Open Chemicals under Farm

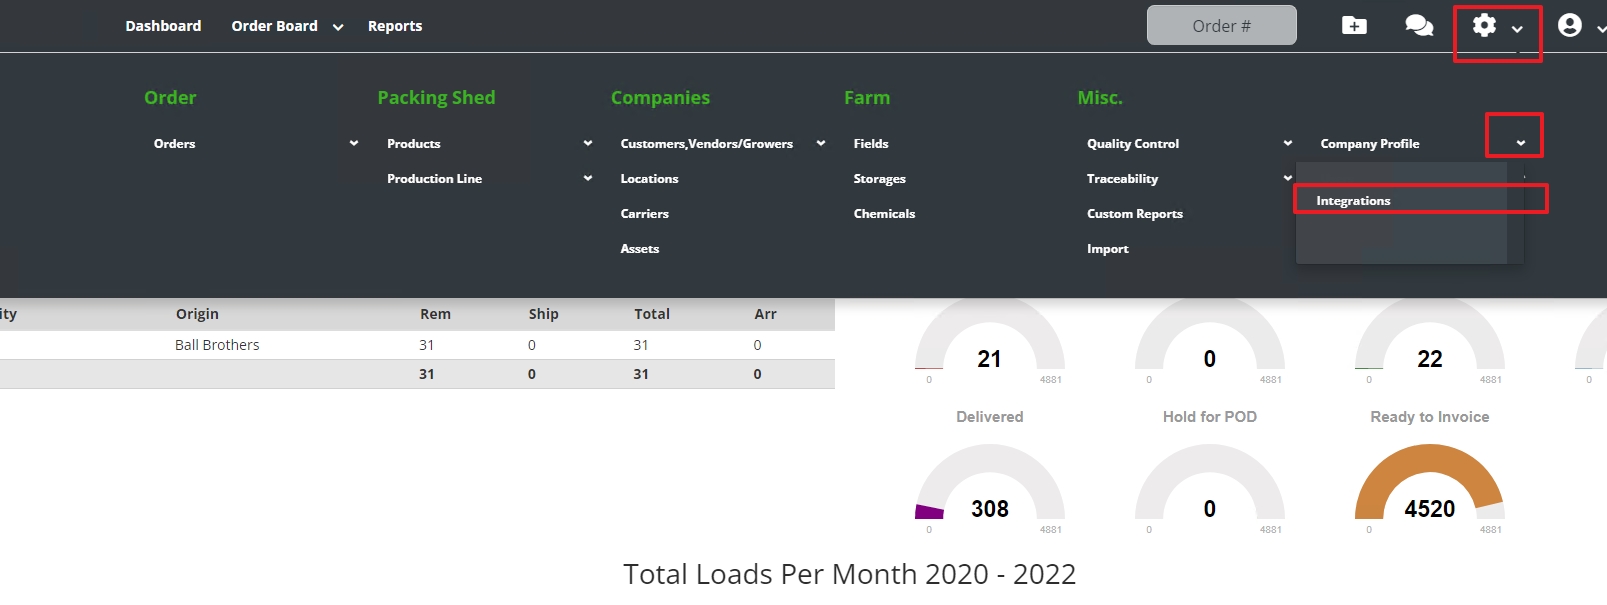click(x=884, y=214)
